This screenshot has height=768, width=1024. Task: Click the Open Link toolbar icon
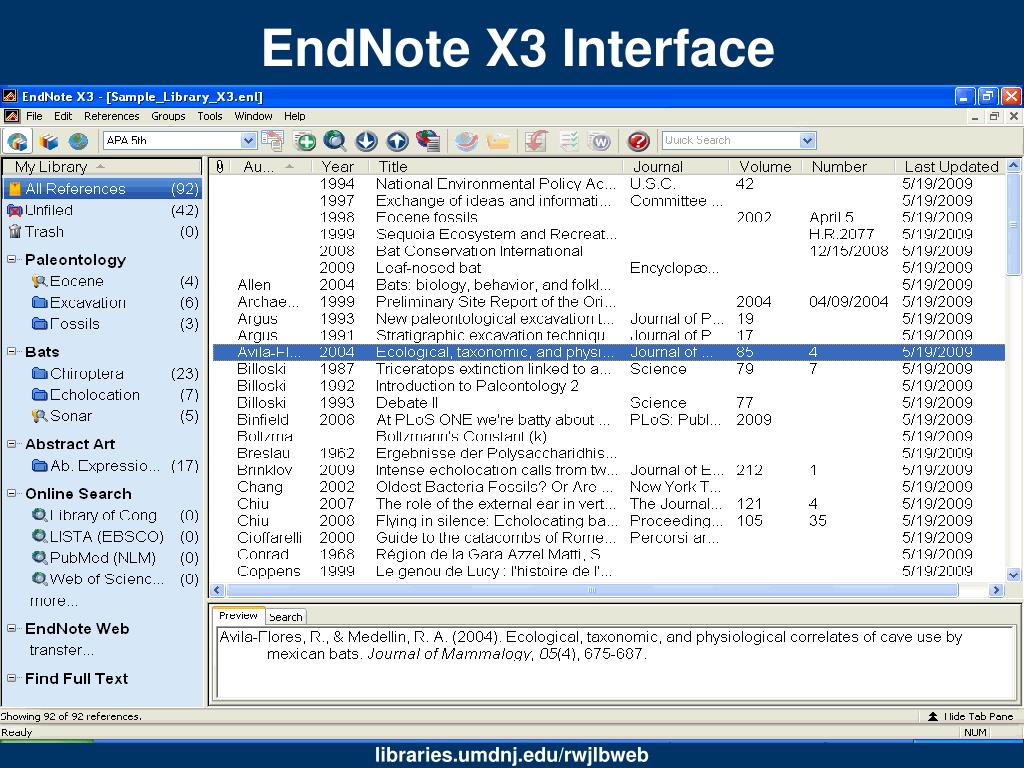[466, 140]
